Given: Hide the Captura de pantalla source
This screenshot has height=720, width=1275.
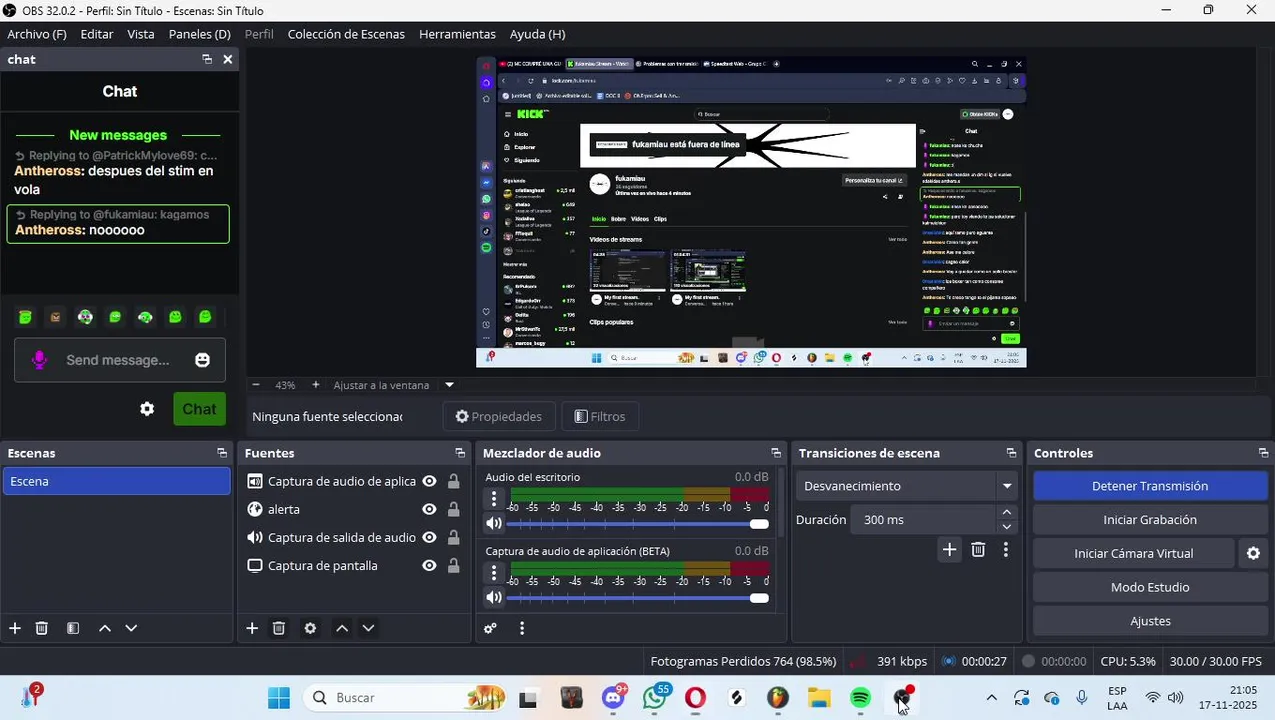Looking at the screenshot, I should [x=429, y=565].
